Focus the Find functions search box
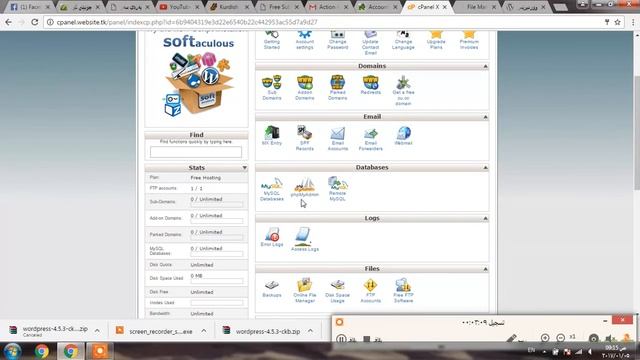 click(196, 152)
